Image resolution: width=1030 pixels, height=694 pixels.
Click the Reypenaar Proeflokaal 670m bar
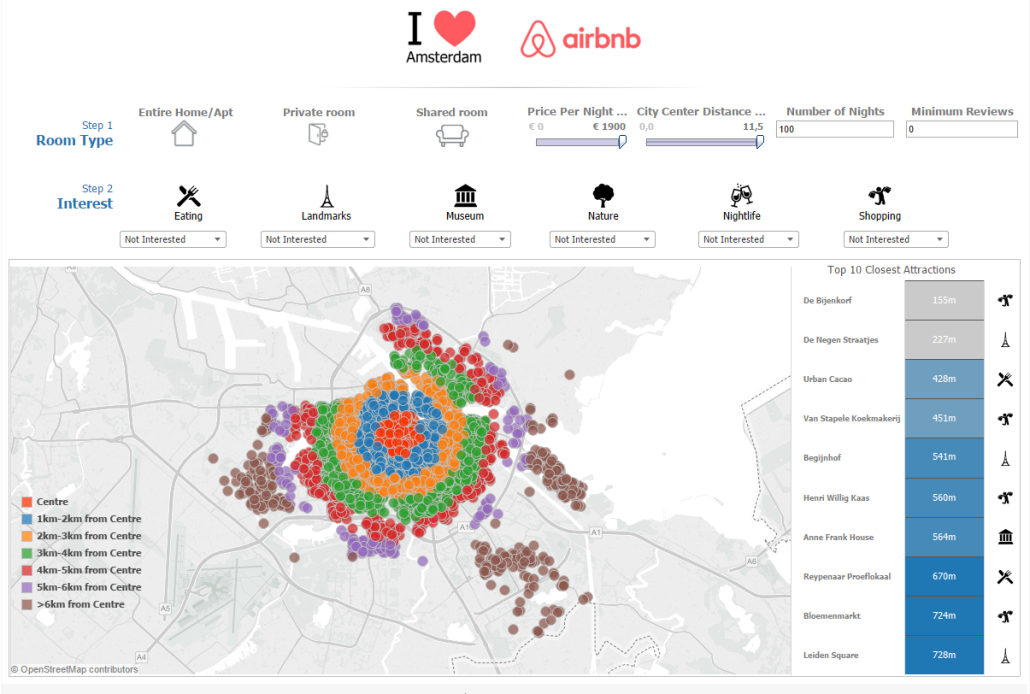[x=944, y=576]
